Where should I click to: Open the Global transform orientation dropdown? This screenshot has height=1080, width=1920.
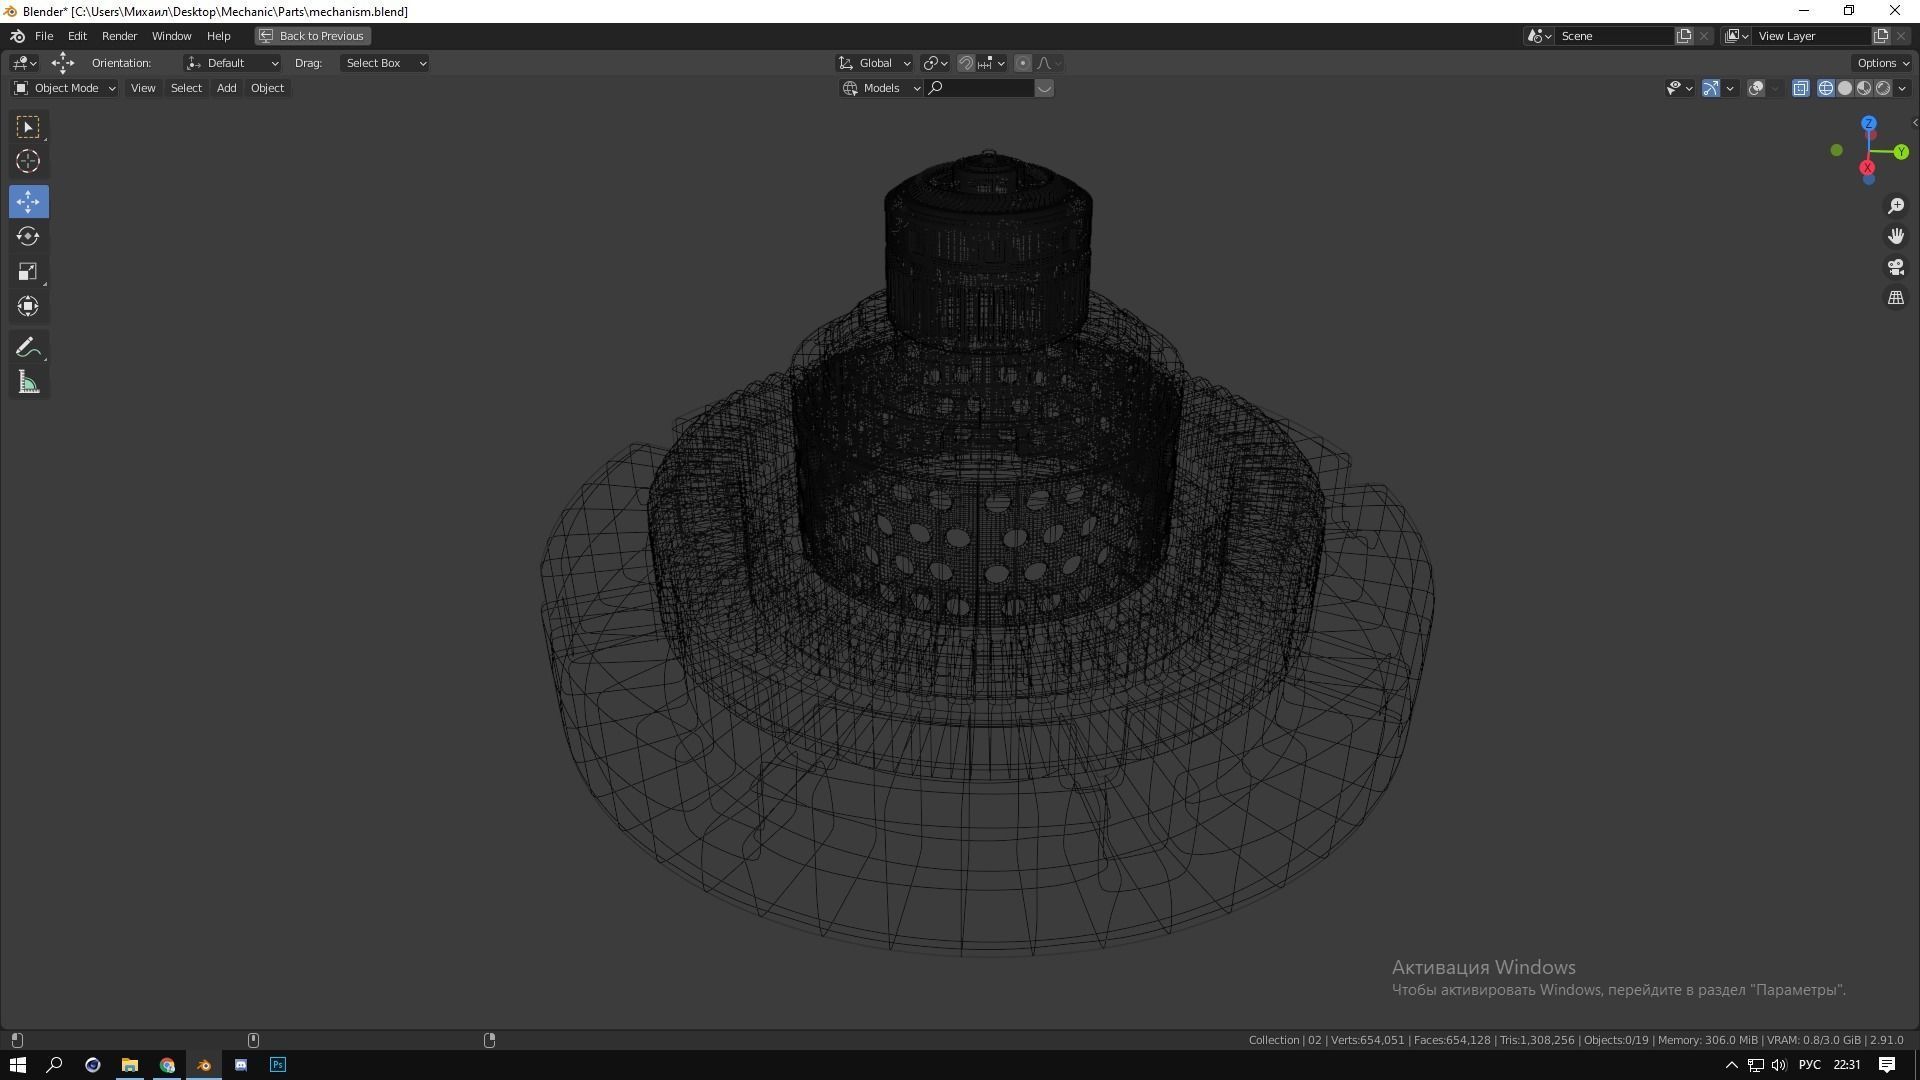pos(874,63)
